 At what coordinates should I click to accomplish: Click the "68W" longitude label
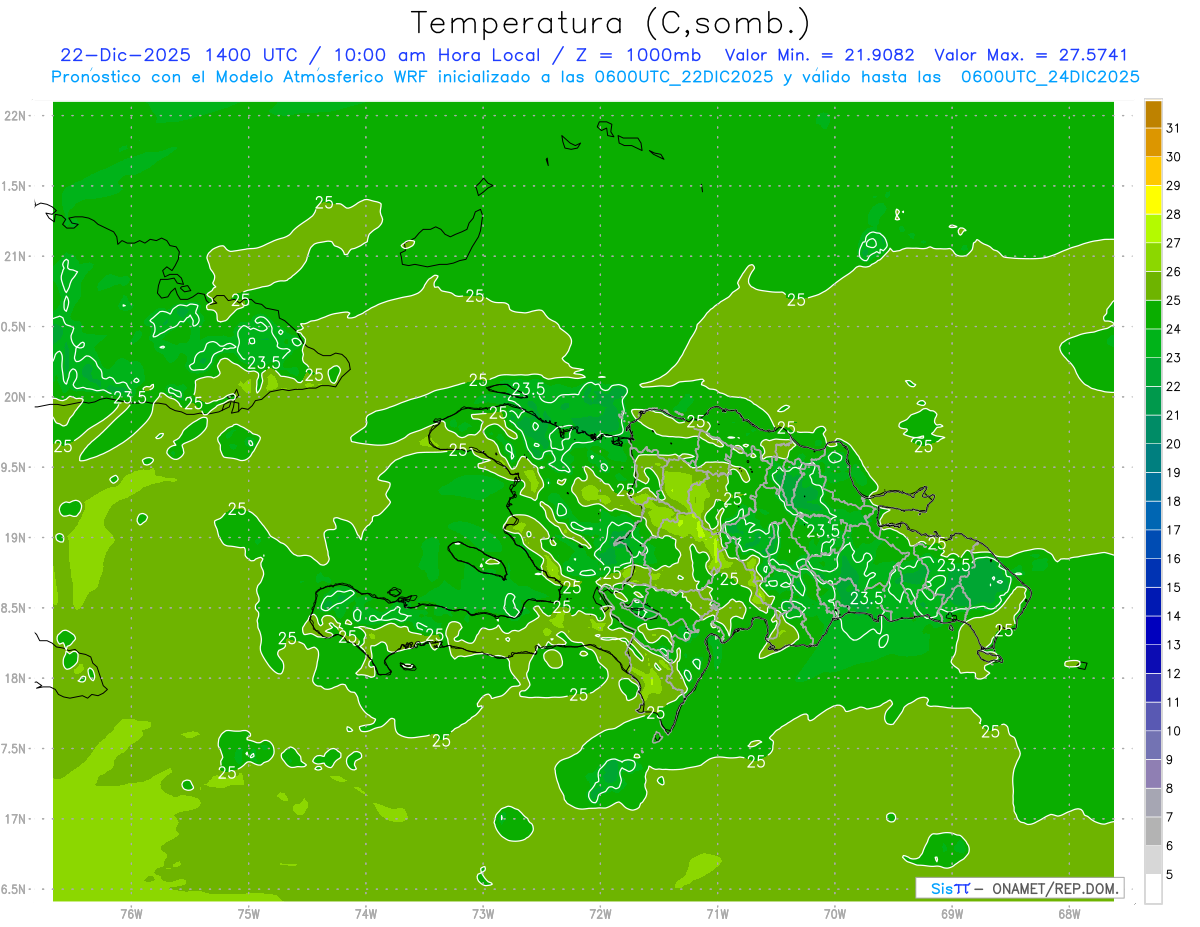[1069, 914]
